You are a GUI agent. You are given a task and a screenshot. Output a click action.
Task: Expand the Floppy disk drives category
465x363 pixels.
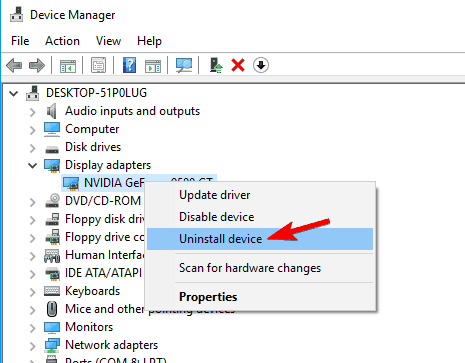pos(32,220)
